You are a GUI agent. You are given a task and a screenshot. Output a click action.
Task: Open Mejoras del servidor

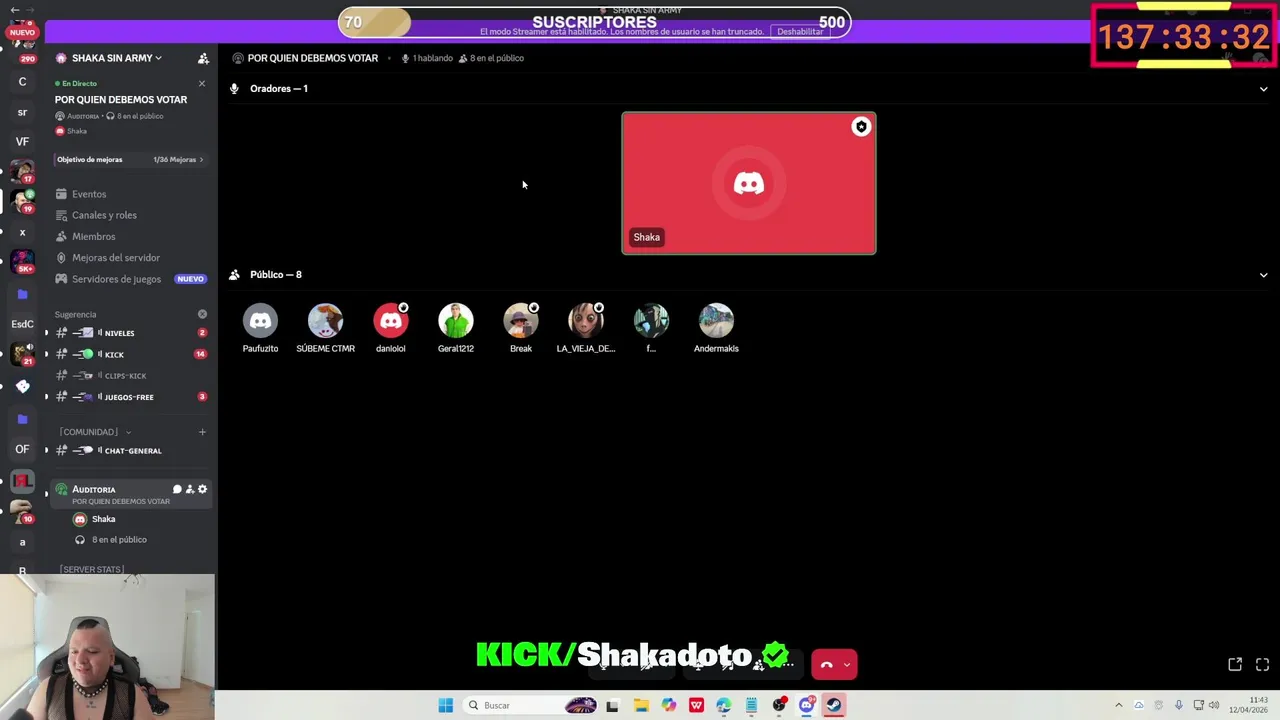115,257
